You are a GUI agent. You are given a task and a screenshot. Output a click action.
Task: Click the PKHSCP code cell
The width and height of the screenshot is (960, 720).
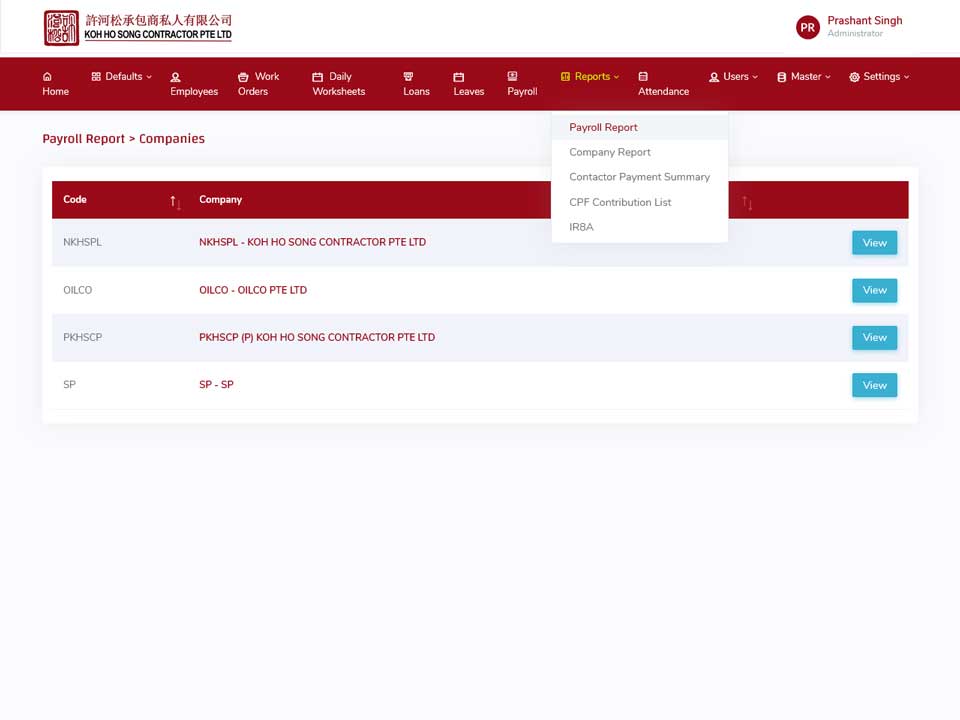point(82,337)
